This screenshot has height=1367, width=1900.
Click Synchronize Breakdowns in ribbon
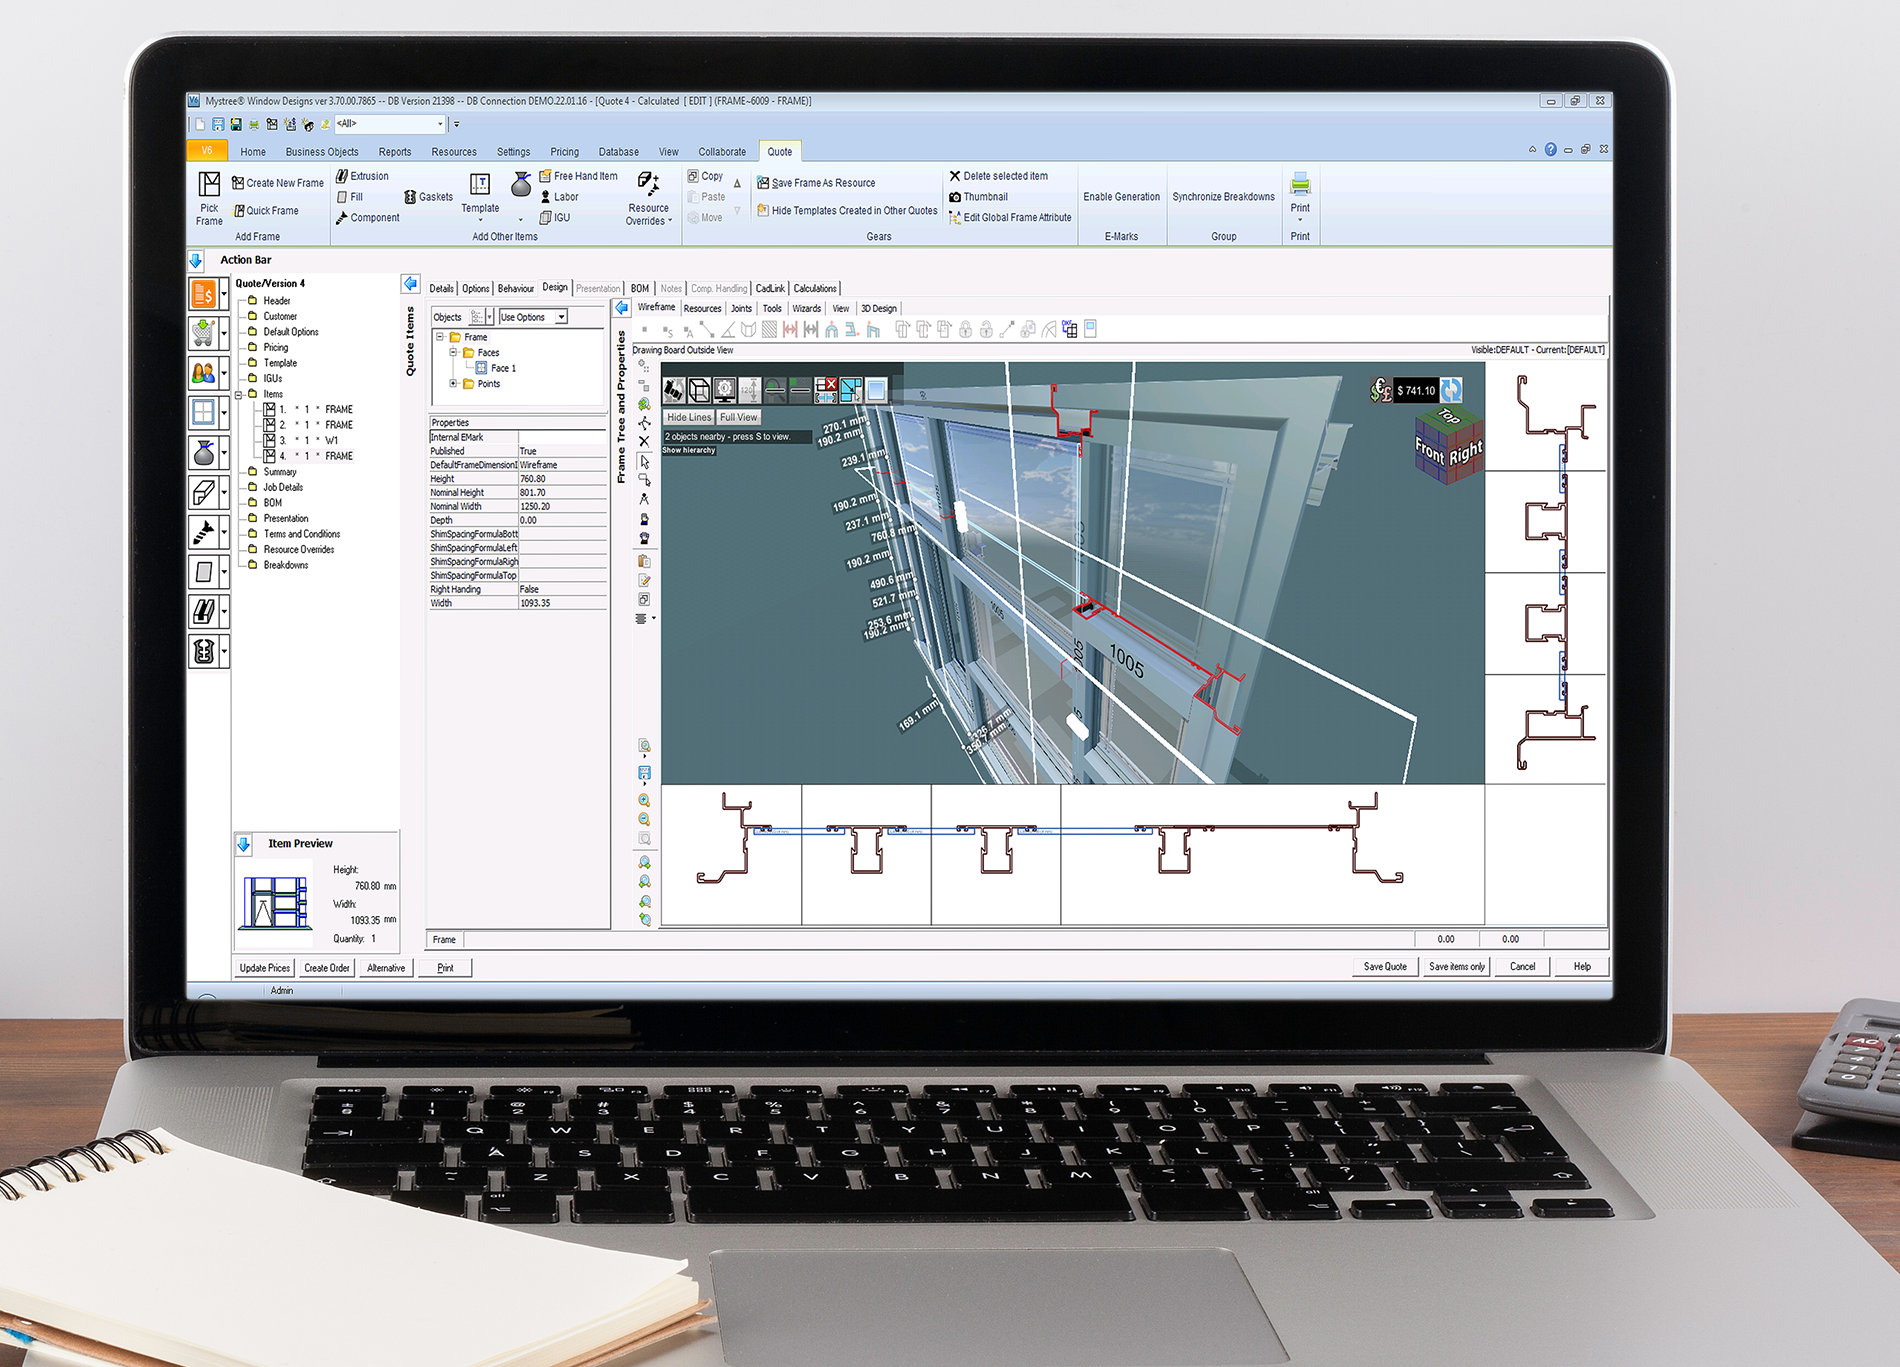1224,197
